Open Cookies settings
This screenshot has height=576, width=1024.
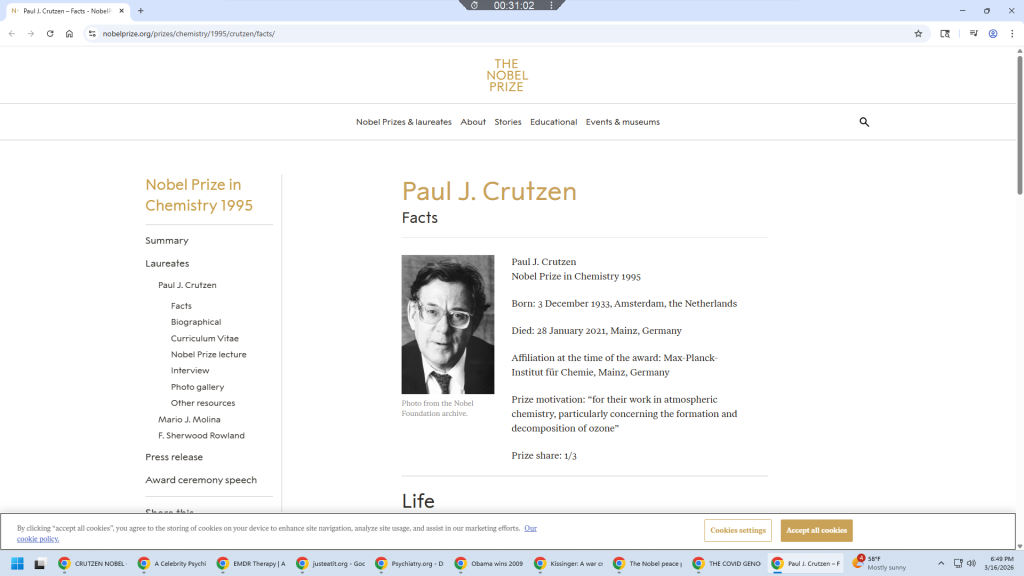[738, 530]
